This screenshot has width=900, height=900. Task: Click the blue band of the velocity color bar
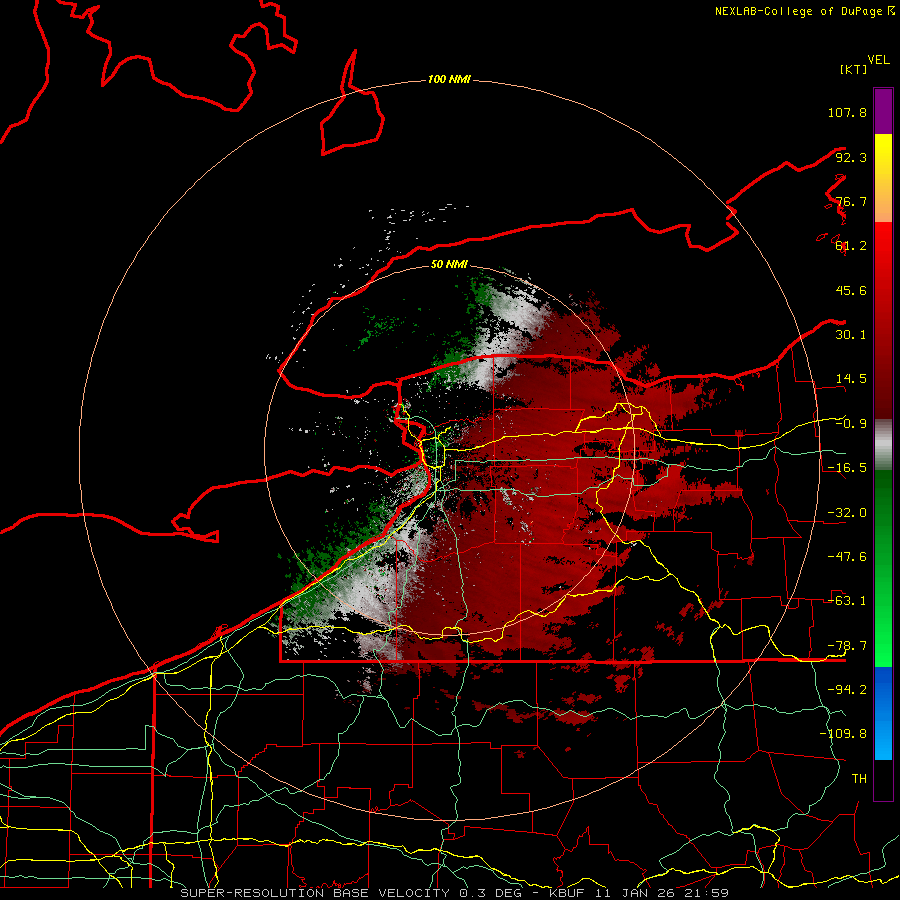click(883, 713)
